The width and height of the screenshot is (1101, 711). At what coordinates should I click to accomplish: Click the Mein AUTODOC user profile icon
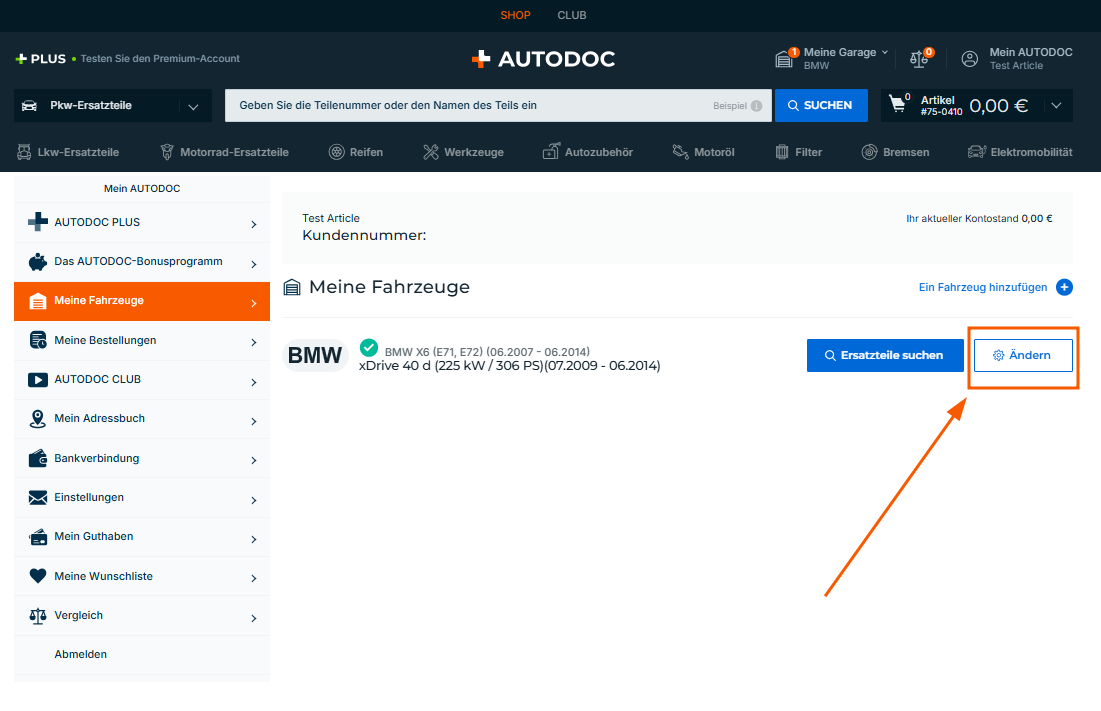coord(969,59)
